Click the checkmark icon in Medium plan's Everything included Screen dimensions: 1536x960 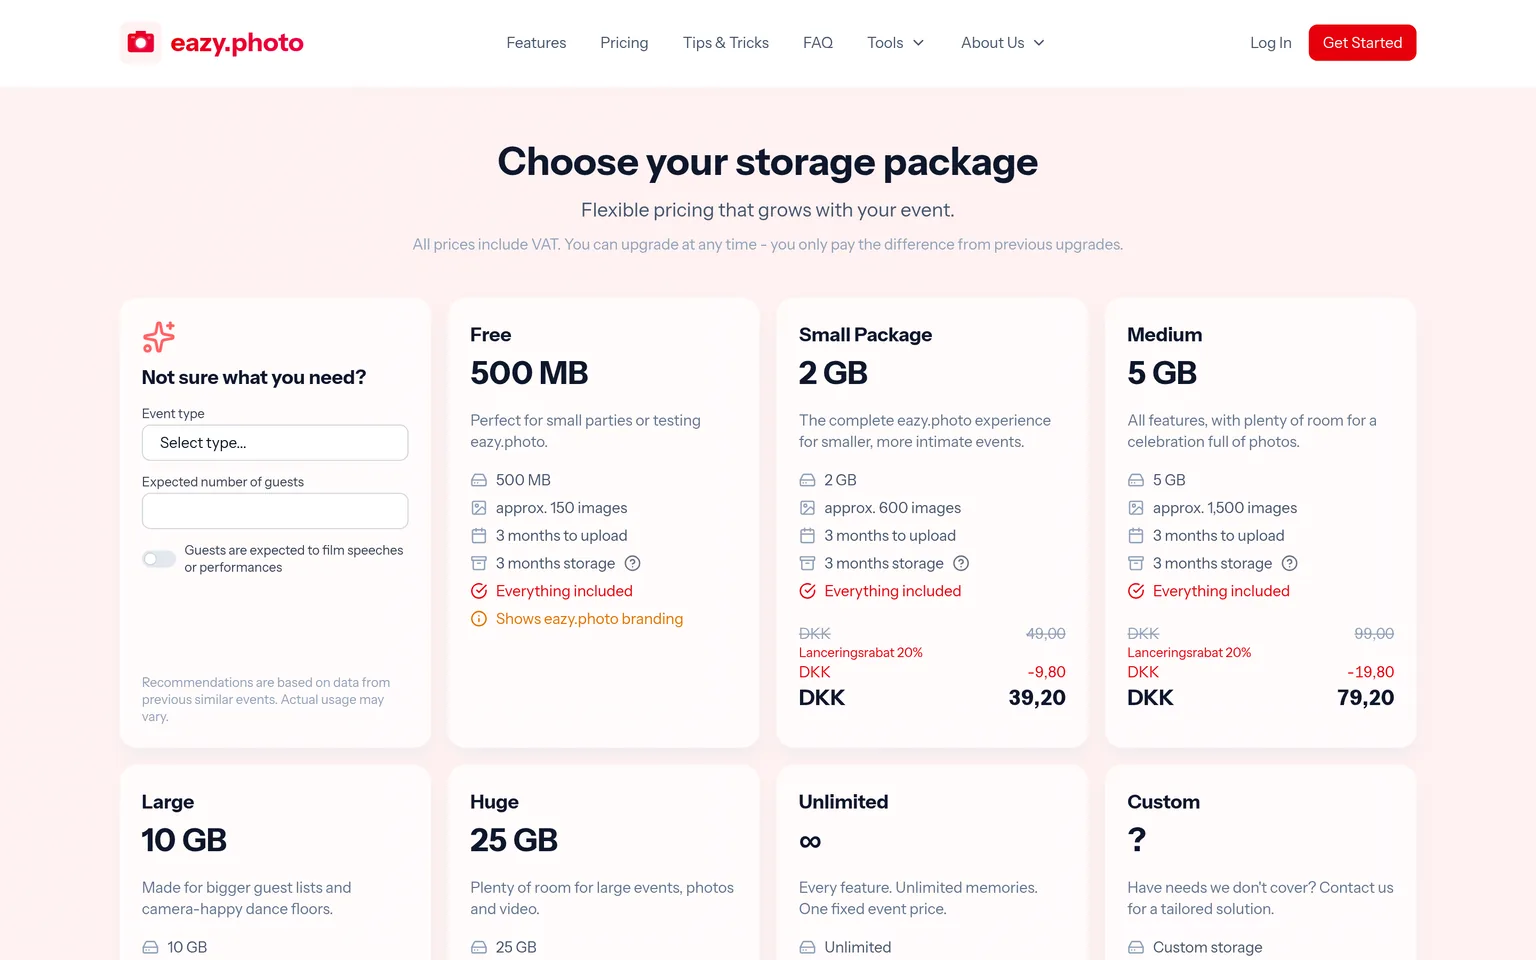tap(1136, 591)
